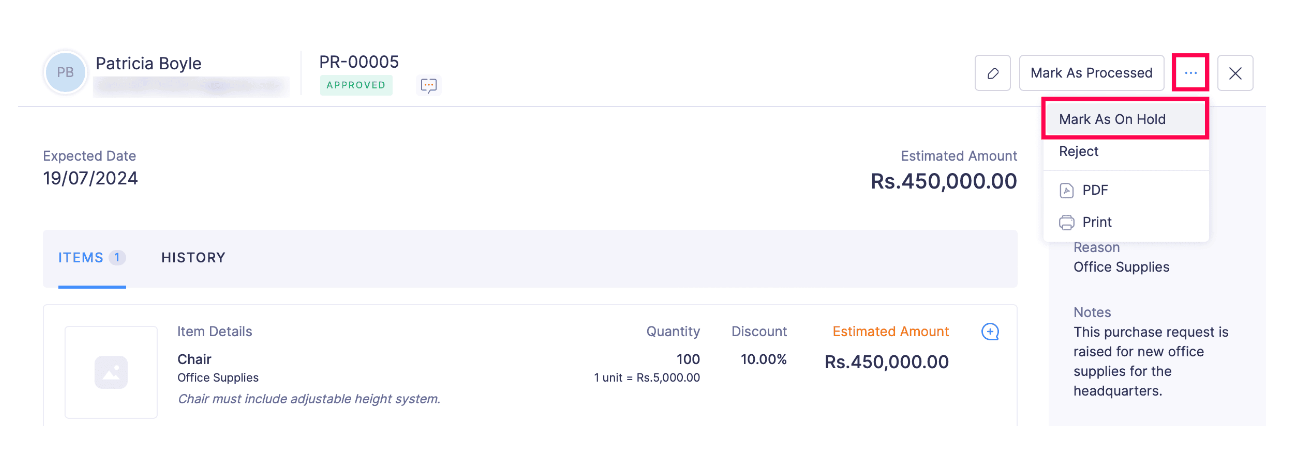Viewport: 1304px width, 460px height.
Task: Click the expected date 19/07/2024
Action: click(90, 179)
